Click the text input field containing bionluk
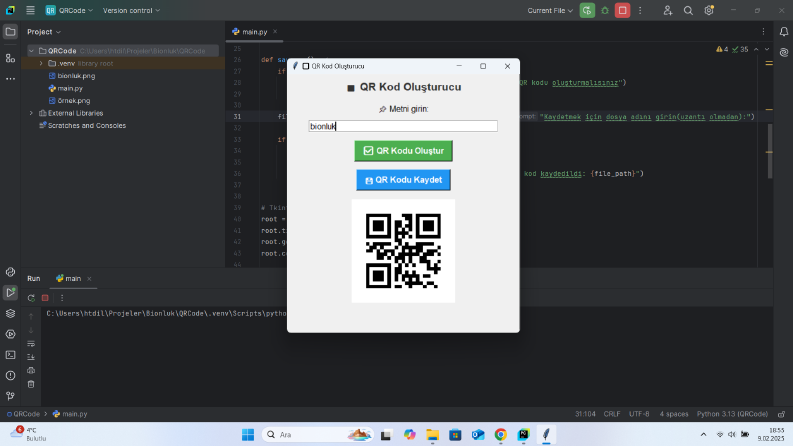Screen dimensions: 793x446 coord(403,126)
